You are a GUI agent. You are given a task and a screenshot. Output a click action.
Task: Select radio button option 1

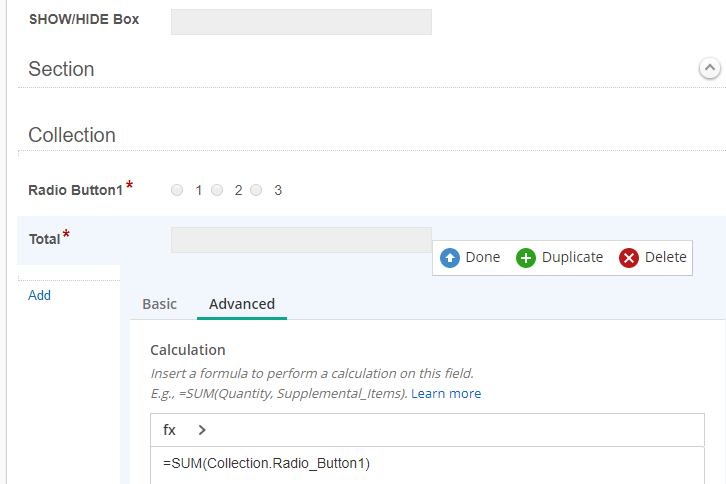177,190
